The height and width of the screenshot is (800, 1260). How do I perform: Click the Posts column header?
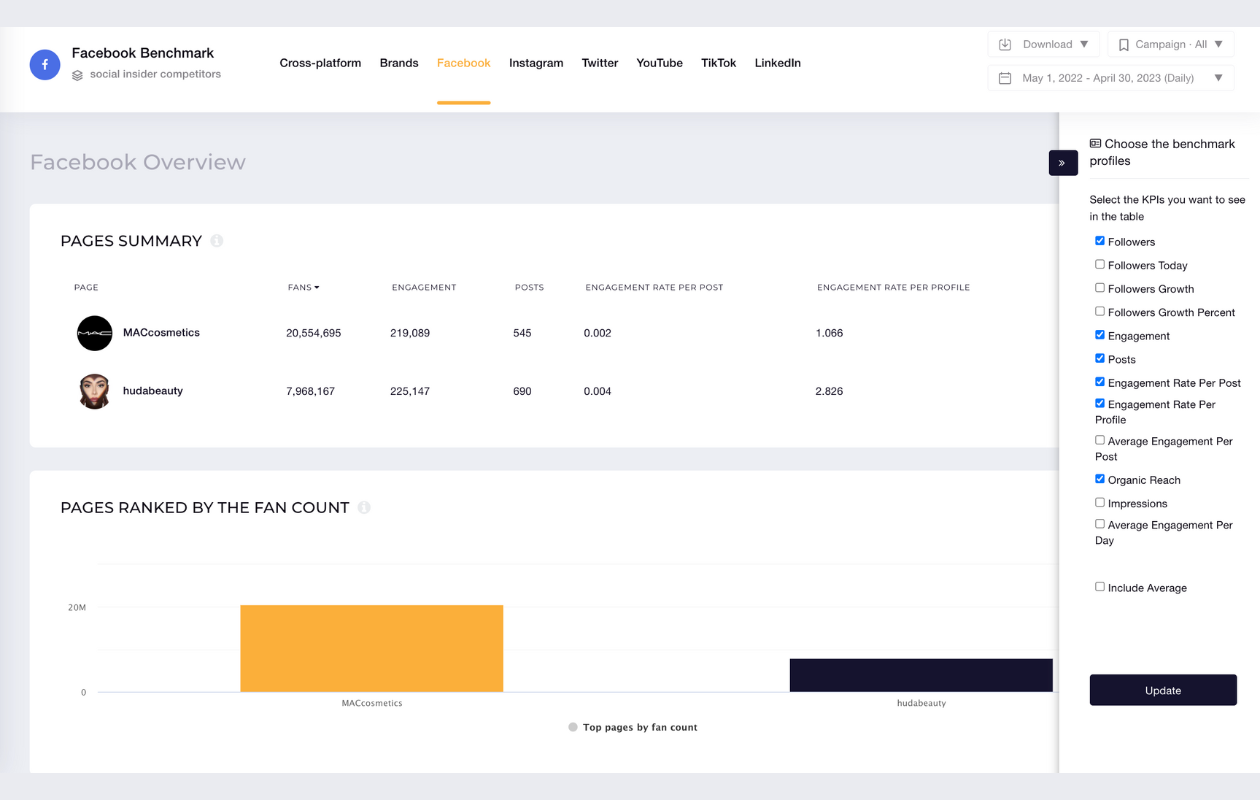[x=529, y=287]
